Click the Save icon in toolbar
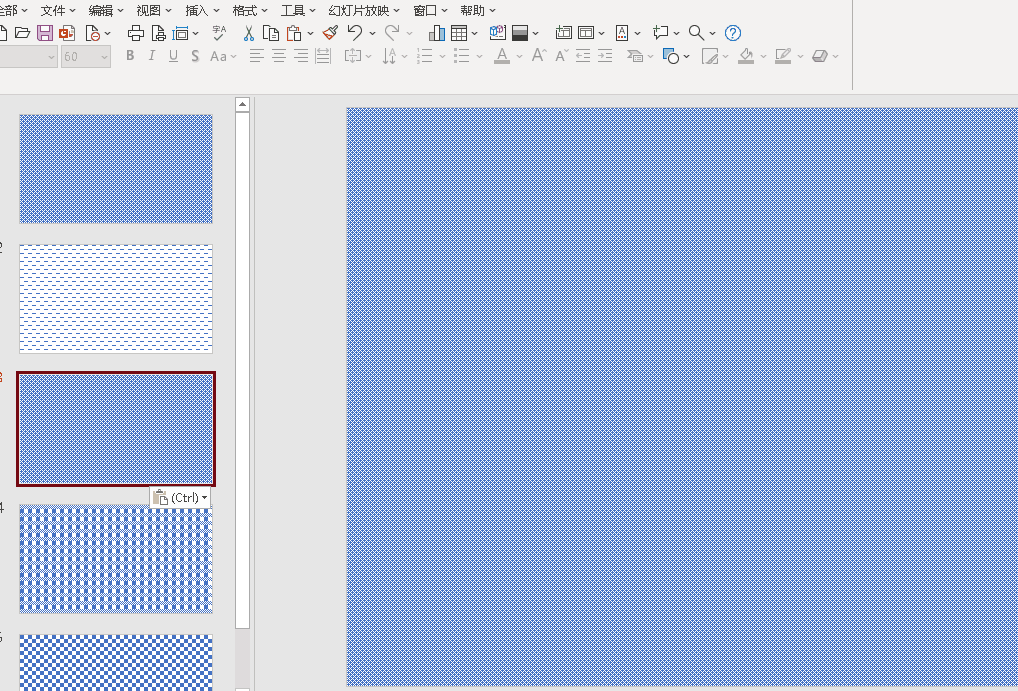This screenshot has width=1018, height=691. coord(45,33)
